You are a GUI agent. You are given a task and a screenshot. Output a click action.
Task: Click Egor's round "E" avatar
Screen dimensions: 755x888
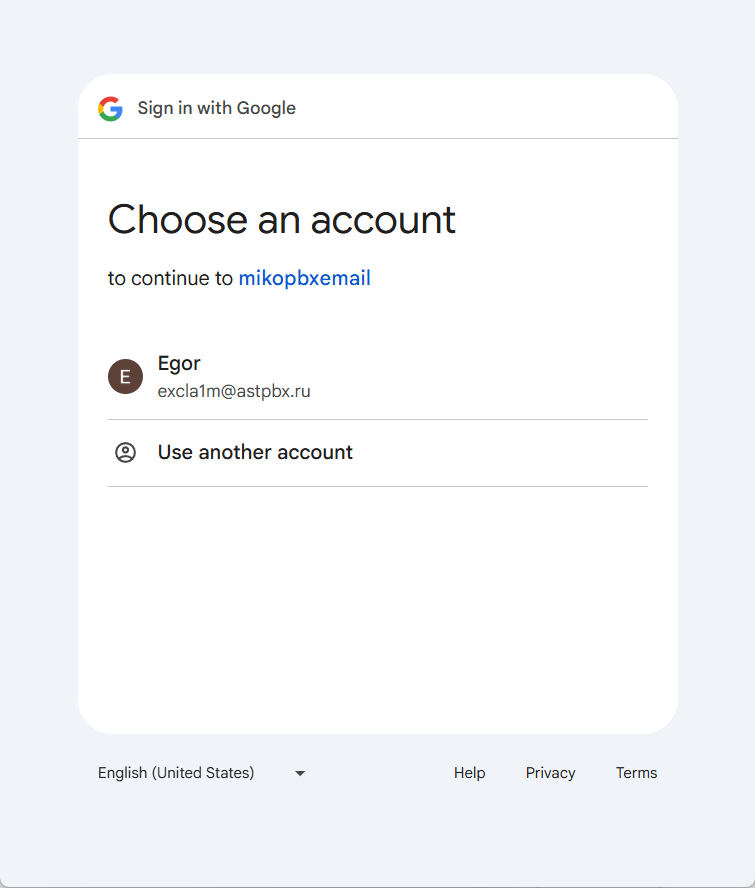coord(125,377)
